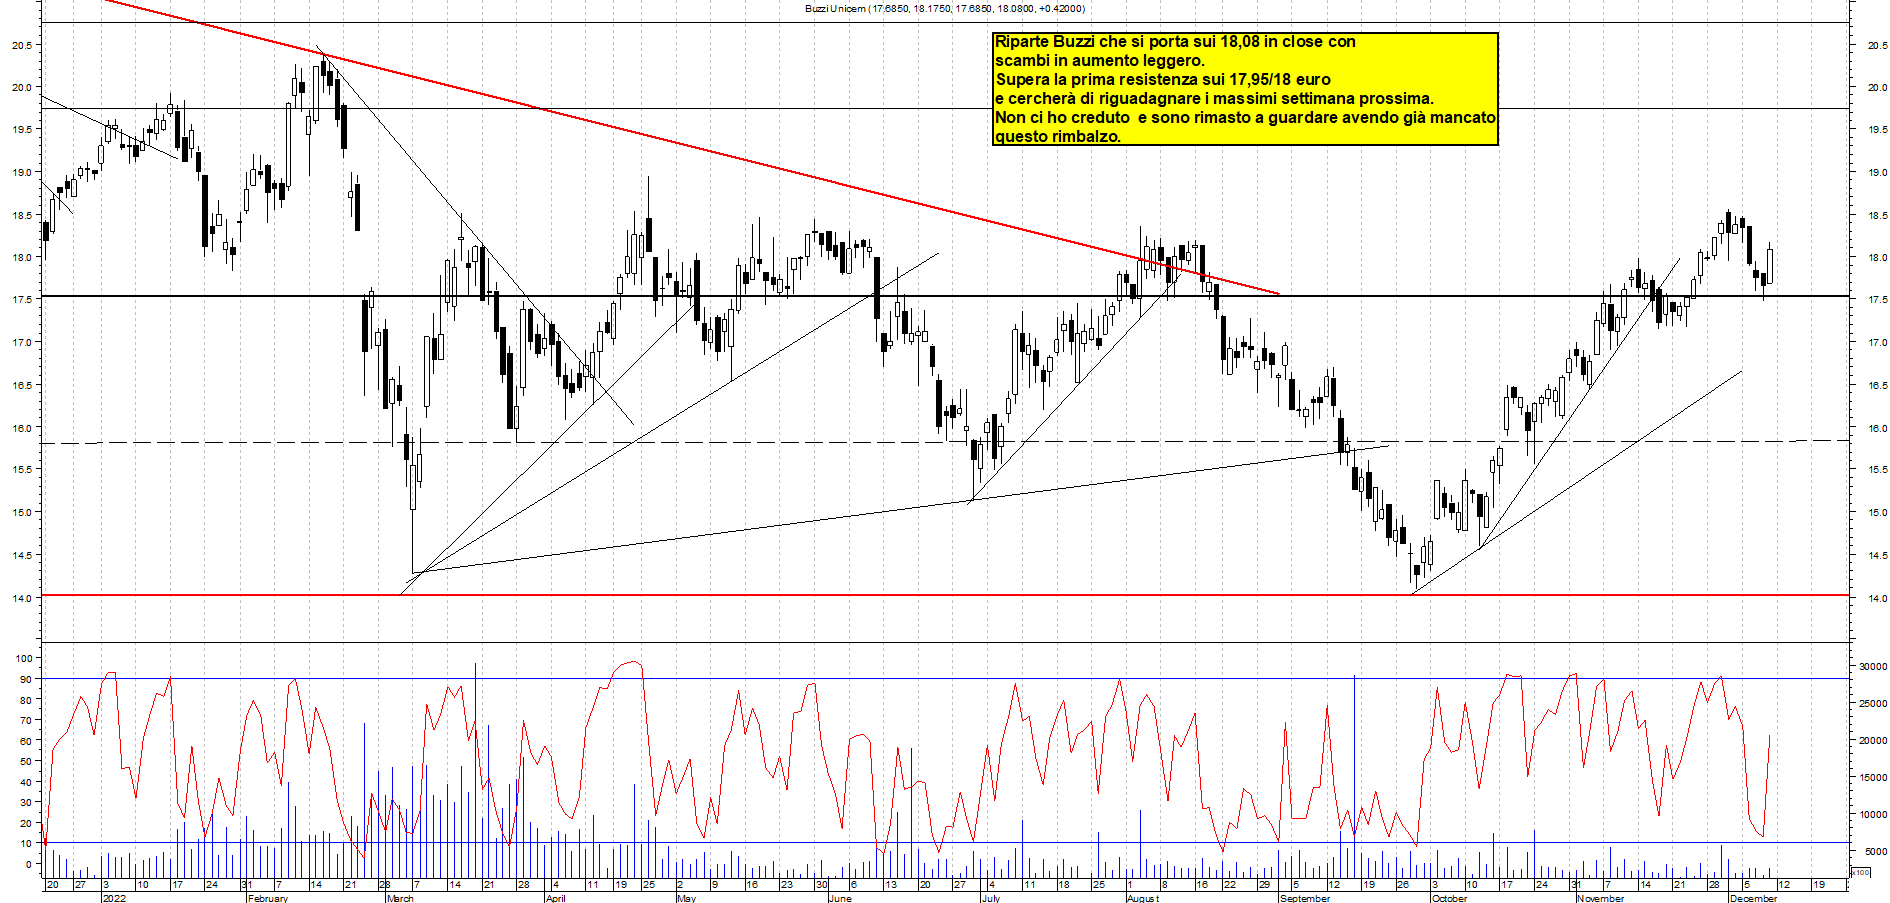
Task: Click the '40' oscillator scale label
Action: coord(26,782)
